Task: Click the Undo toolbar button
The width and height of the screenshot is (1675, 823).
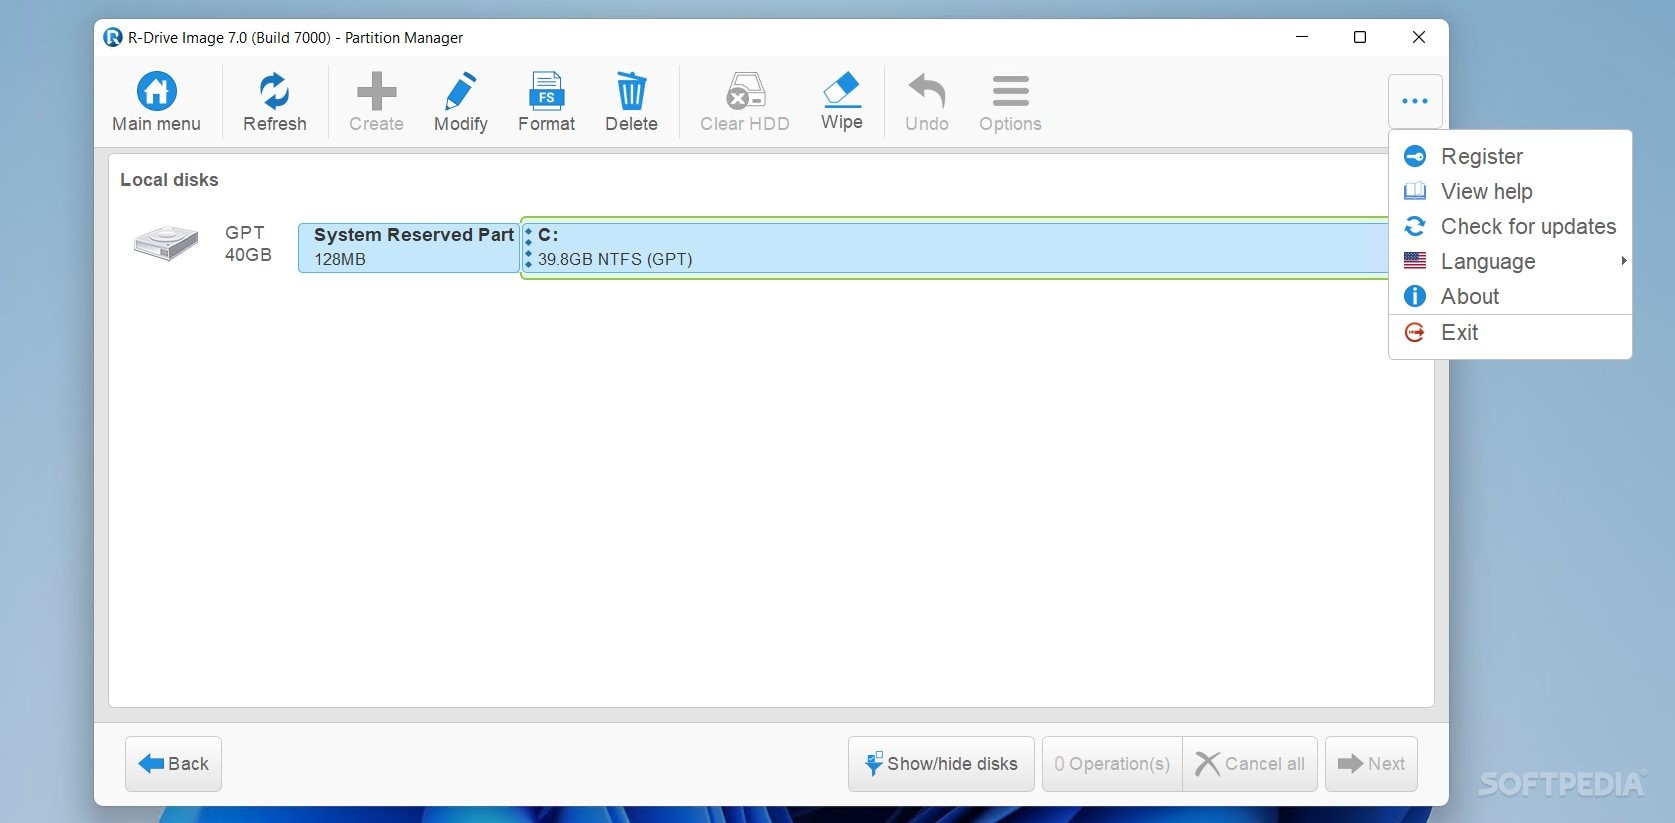Action: 926,102
